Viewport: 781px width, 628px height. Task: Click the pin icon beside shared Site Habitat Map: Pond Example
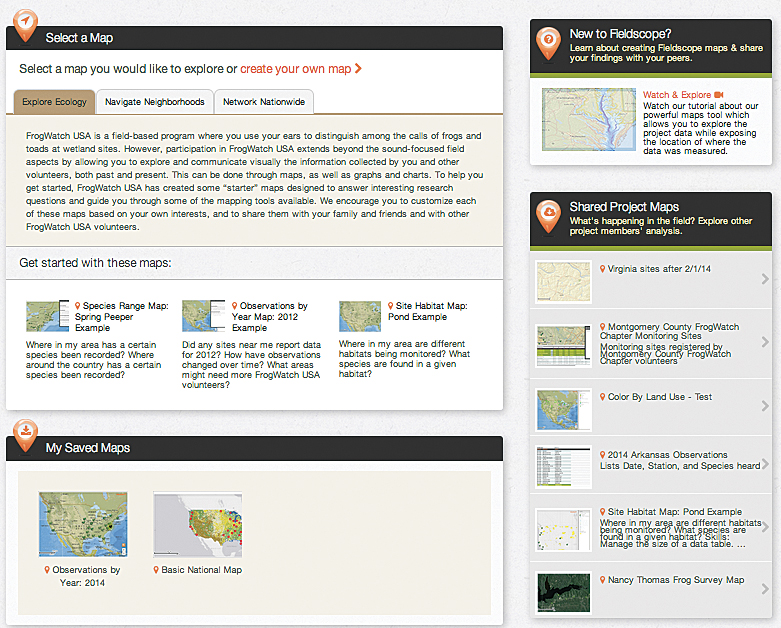[602, 511]
